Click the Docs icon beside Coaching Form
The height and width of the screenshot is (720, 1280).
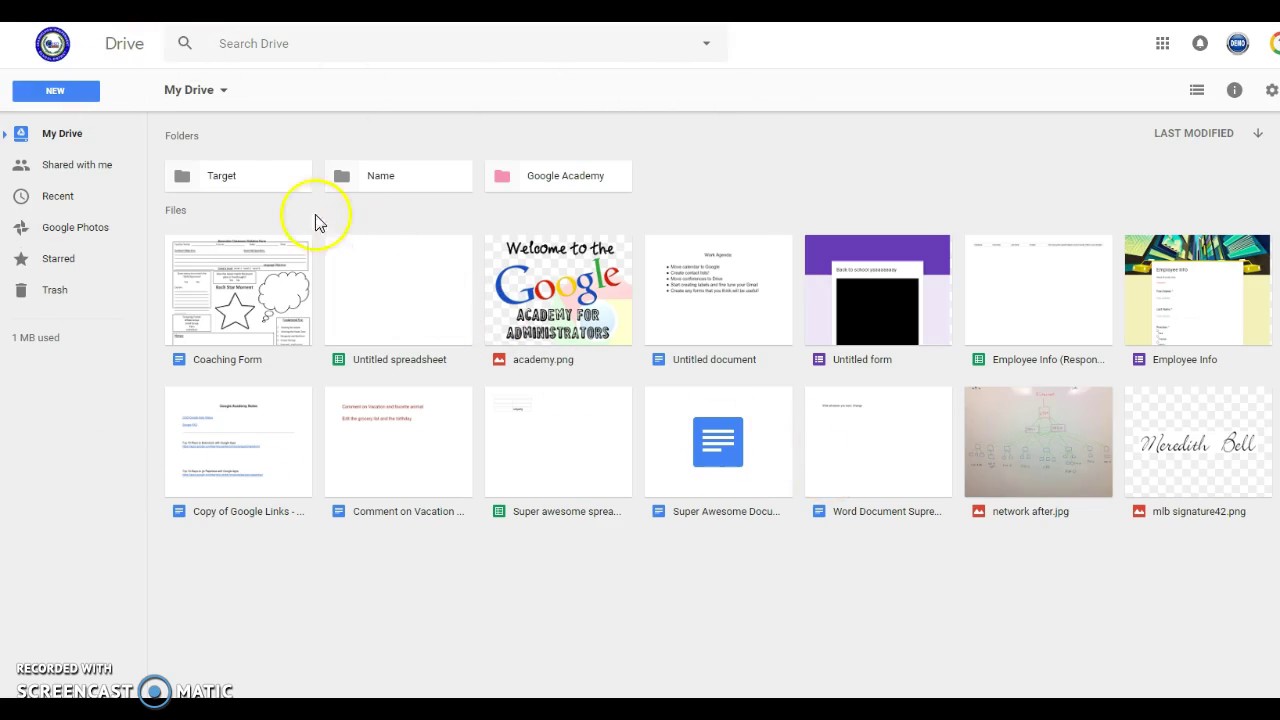(x=179, y=359)
